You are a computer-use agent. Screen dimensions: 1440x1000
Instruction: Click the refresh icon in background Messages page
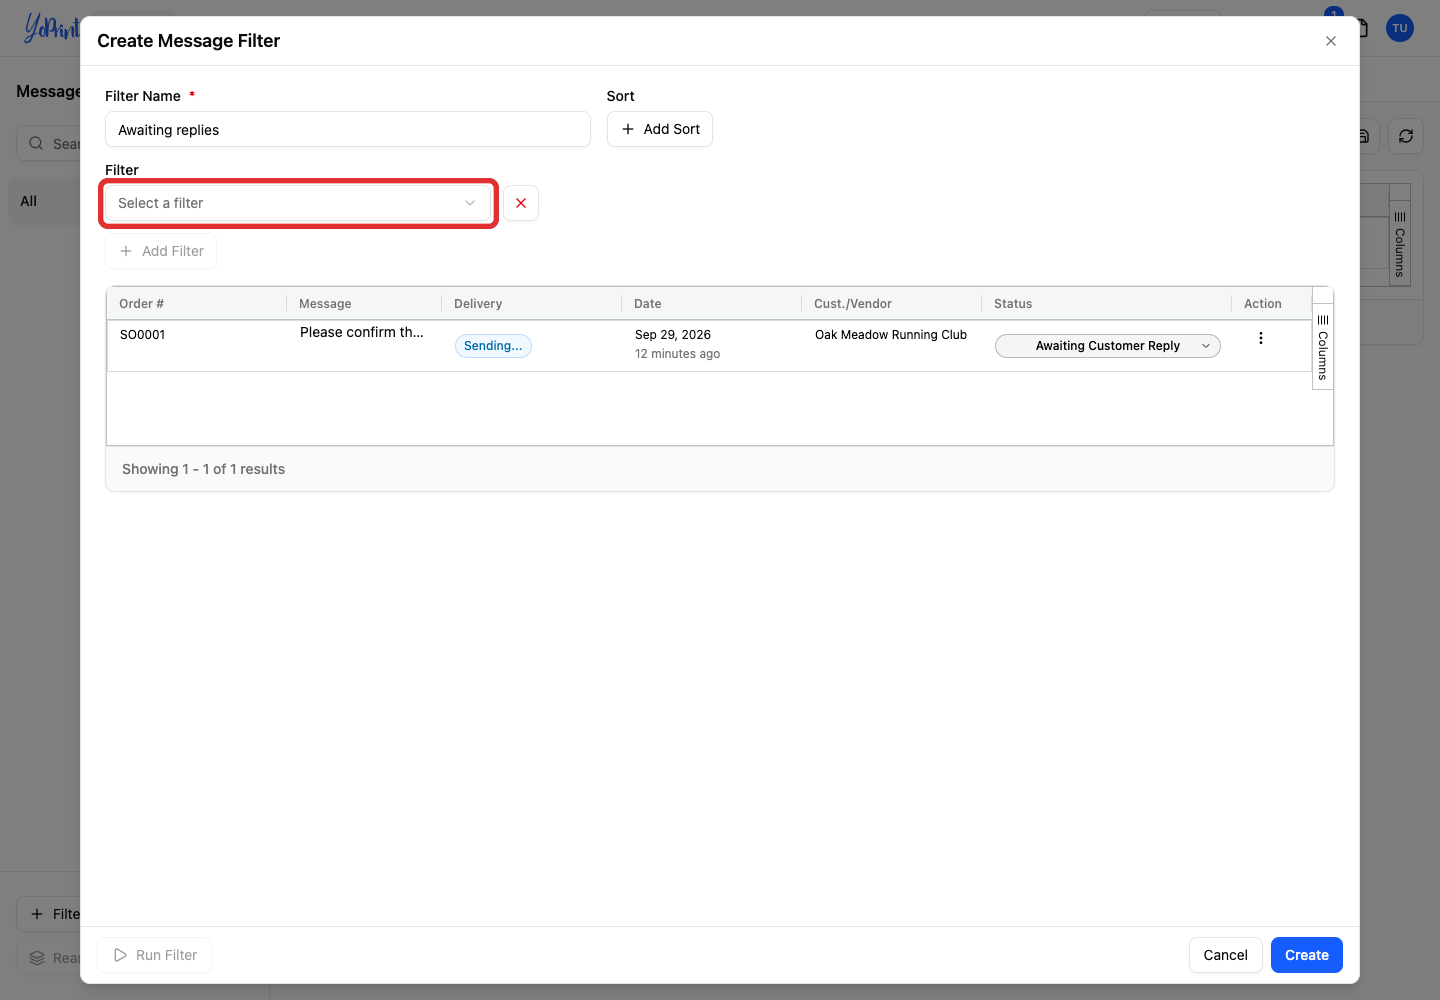tap(1406, 136)
